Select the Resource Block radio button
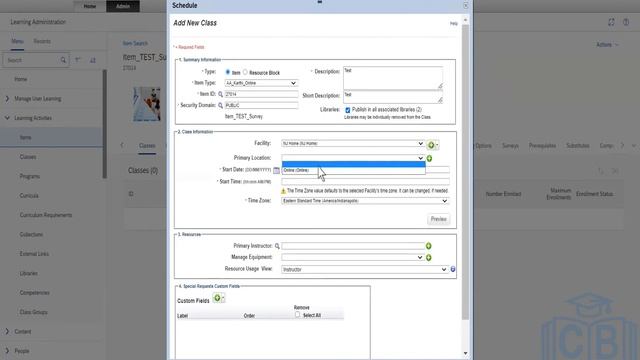The width and height of the screenshot is (640, 360). (245, 72)
